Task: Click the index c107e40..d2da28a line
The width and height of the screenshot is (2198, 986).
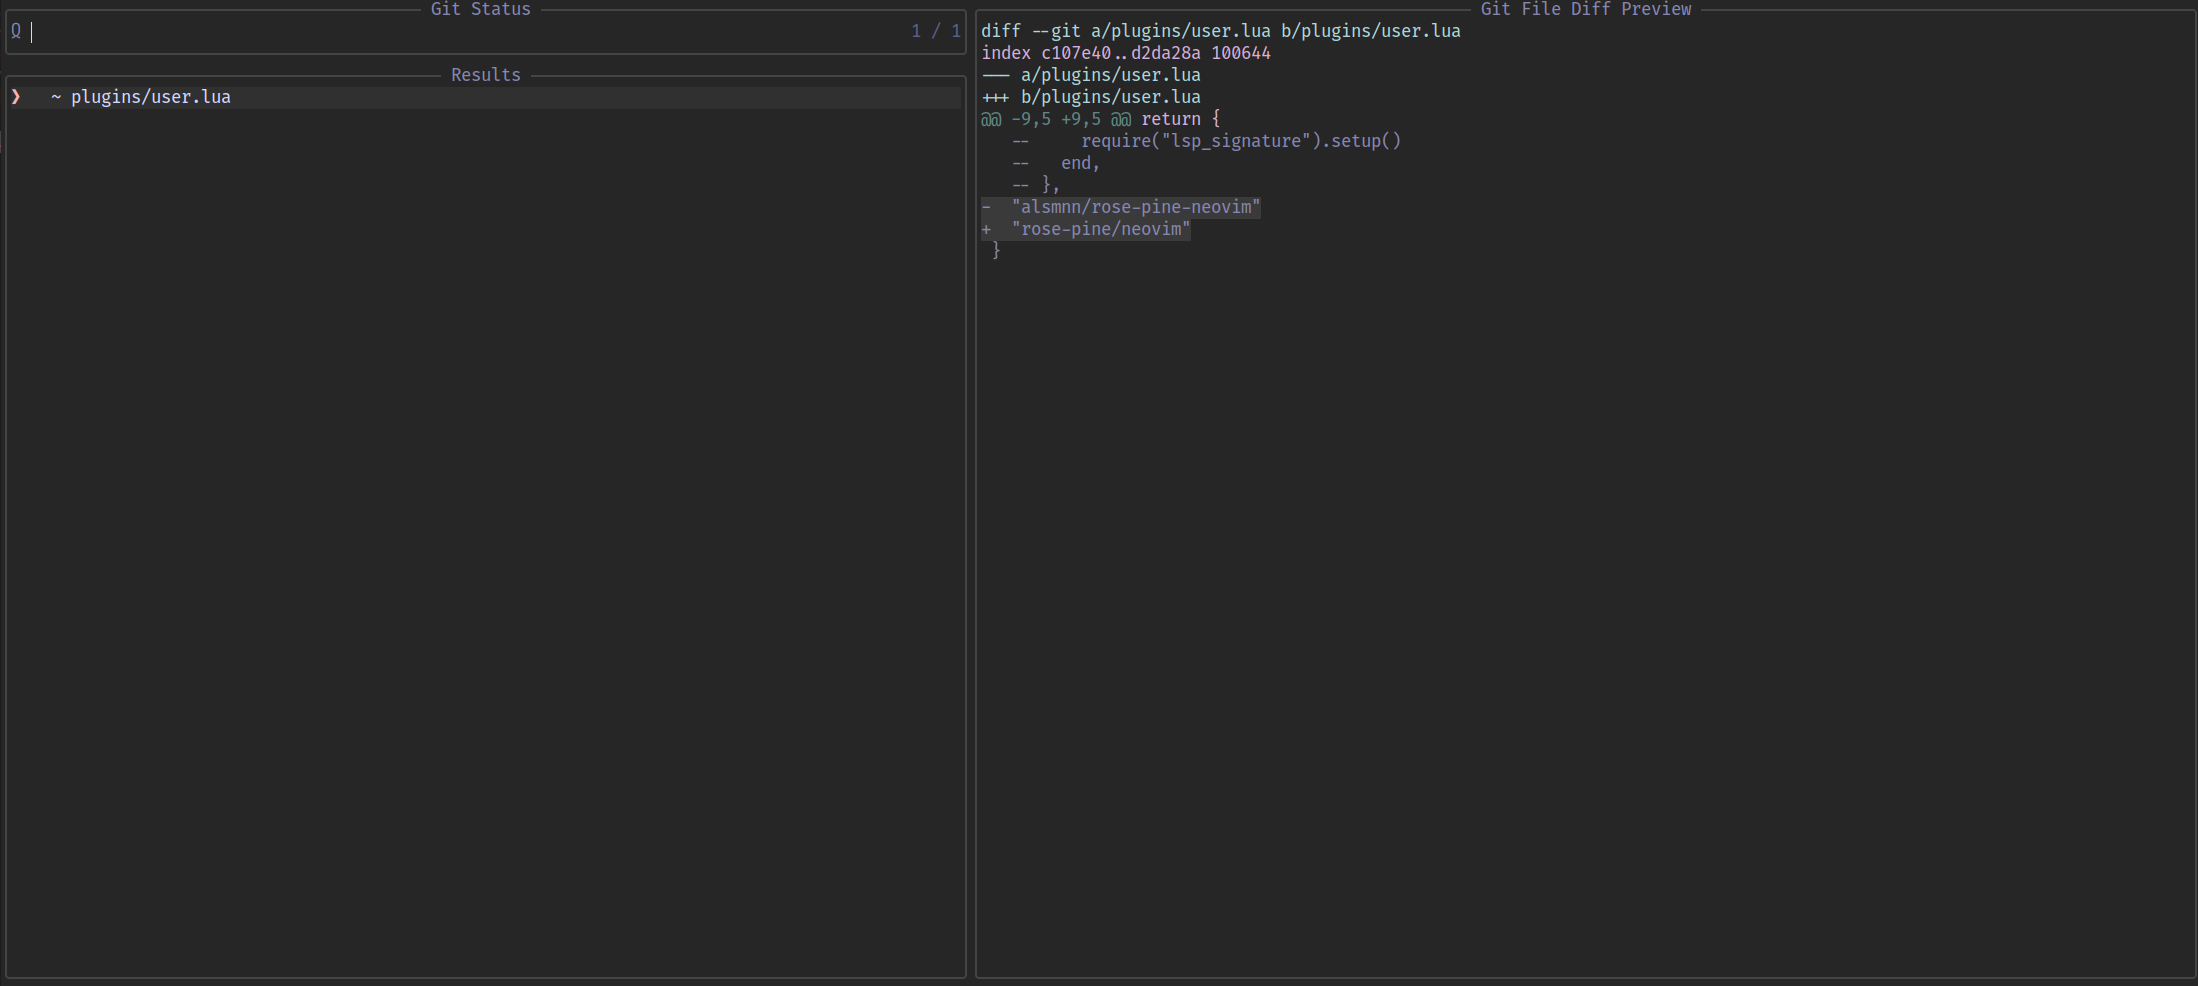Action: [1125, 52]
